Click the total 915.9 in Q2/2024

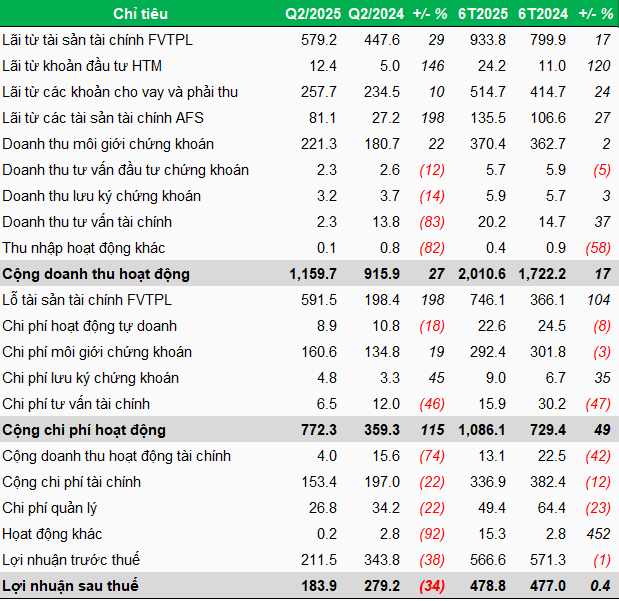[x=382, y=274]
